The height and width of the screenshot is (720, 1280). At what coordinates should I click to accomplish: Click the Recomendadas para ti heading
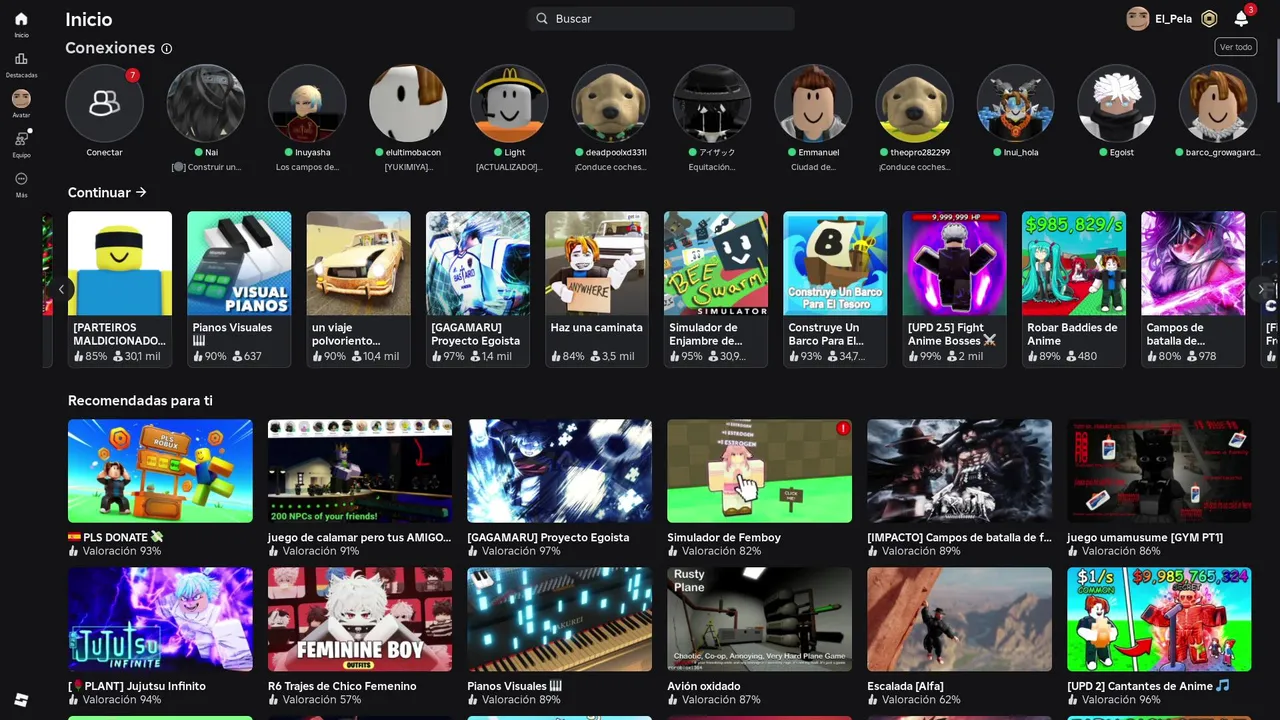(140, 400)
